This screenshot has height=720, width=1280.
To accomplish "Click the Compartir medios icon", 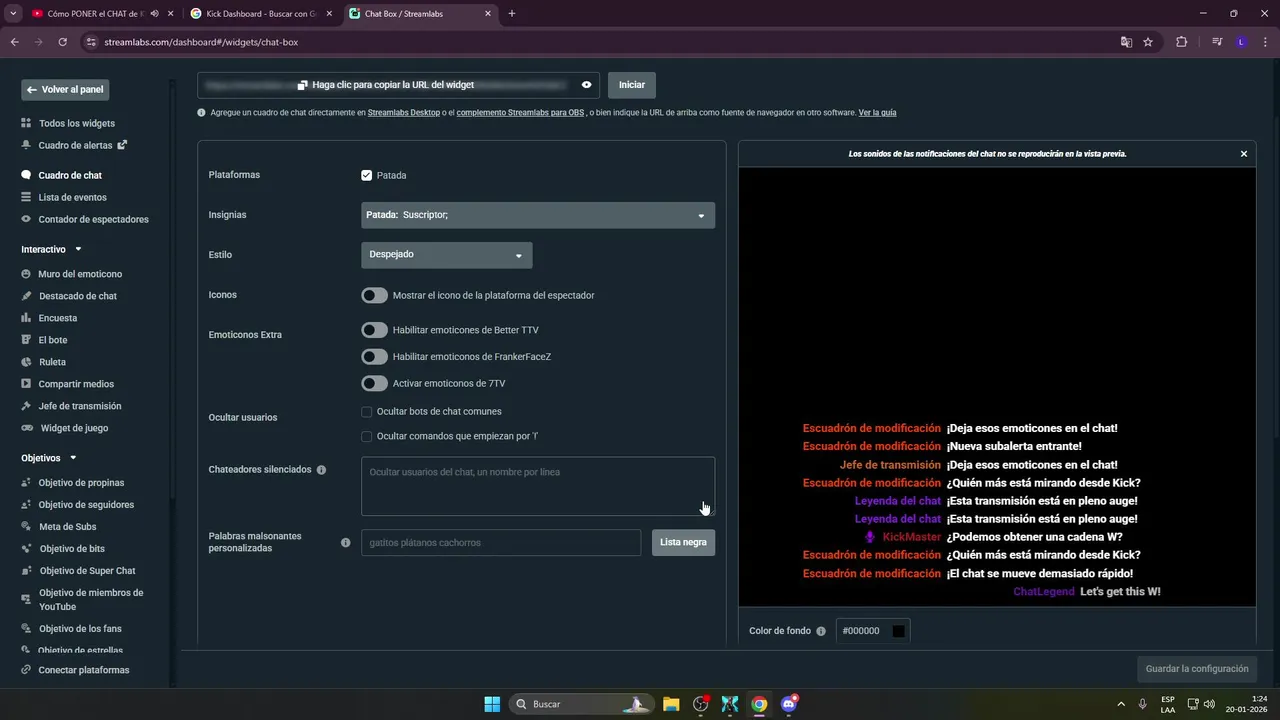I will [x=26, y=384].
